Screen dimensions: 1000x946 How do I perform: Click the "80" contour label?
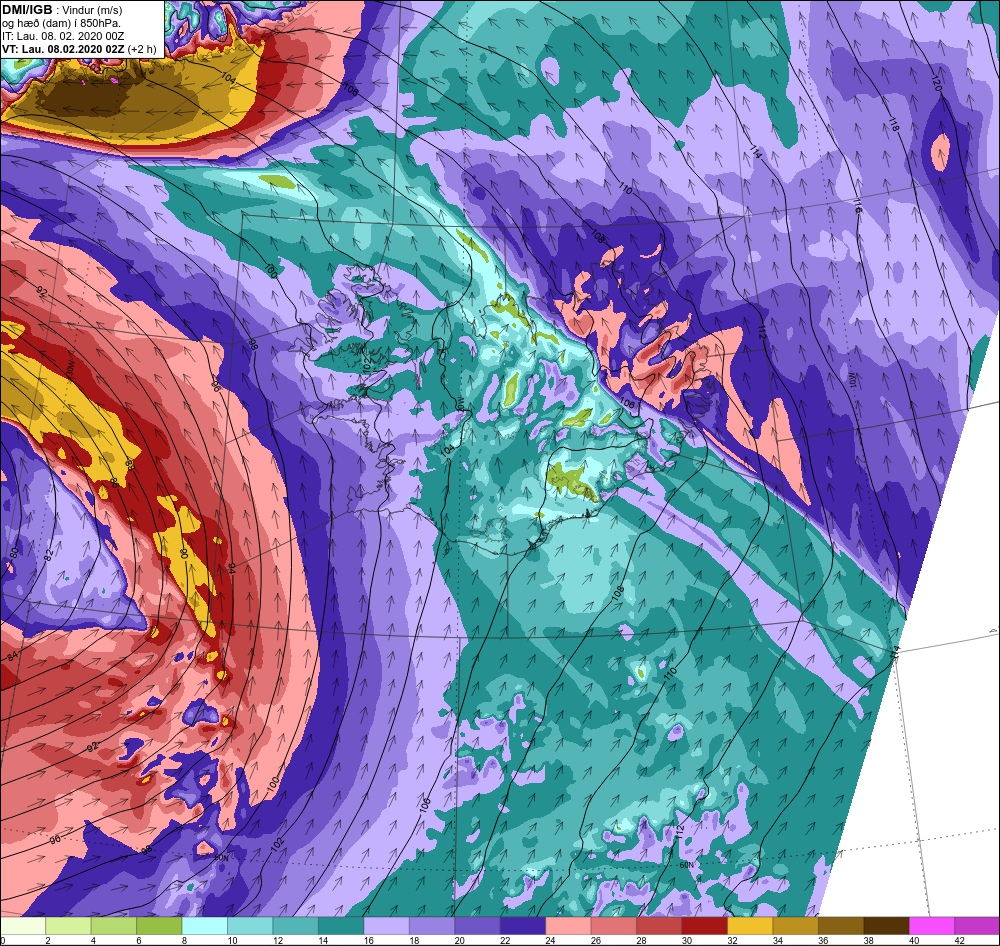(14, 552)
